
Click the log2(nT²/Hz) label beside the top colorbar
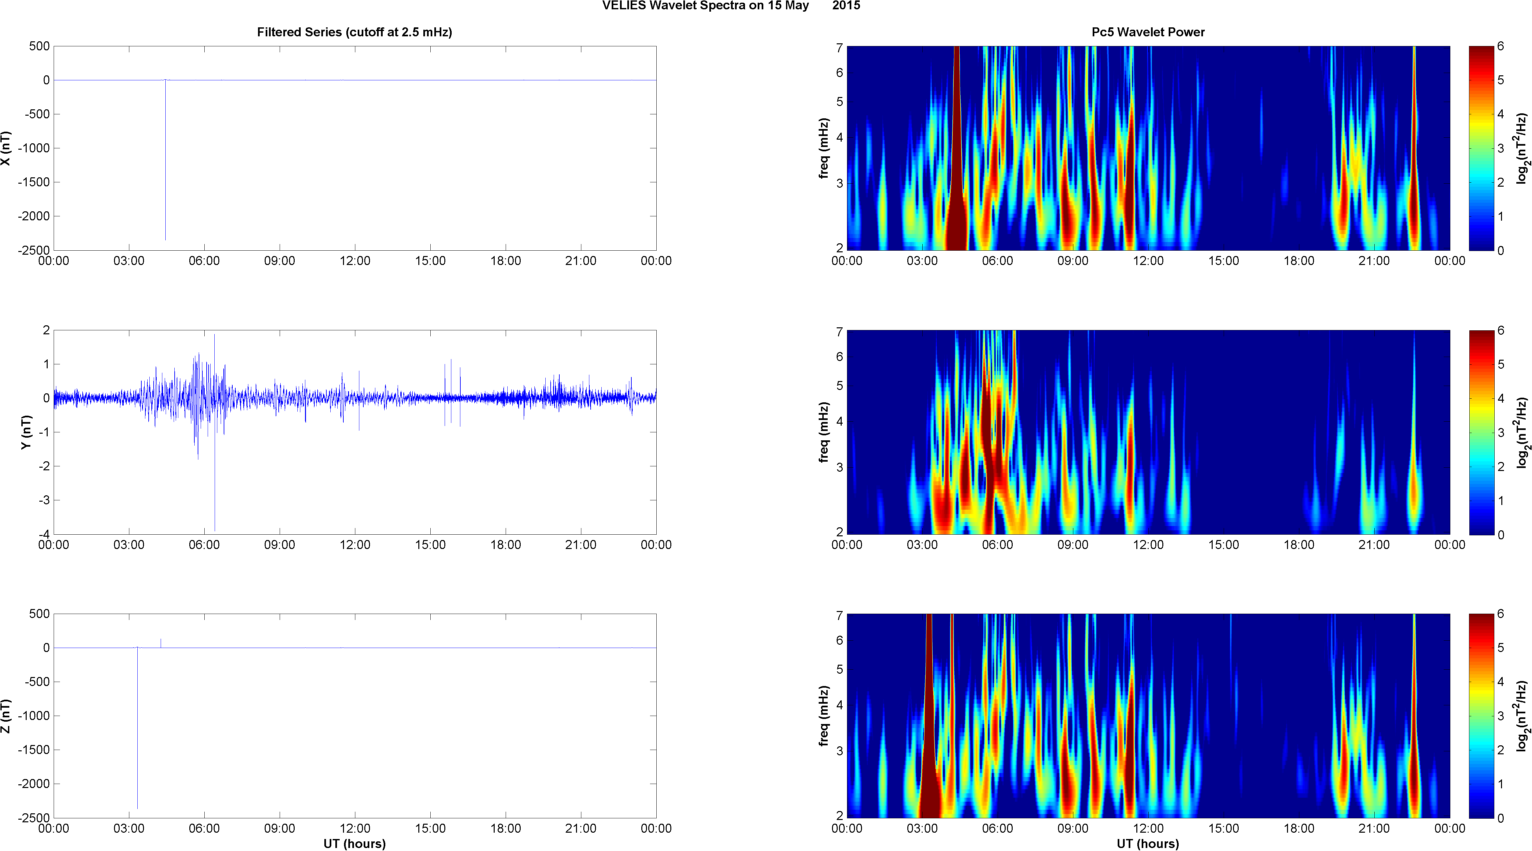click(x=1523, y=148)
